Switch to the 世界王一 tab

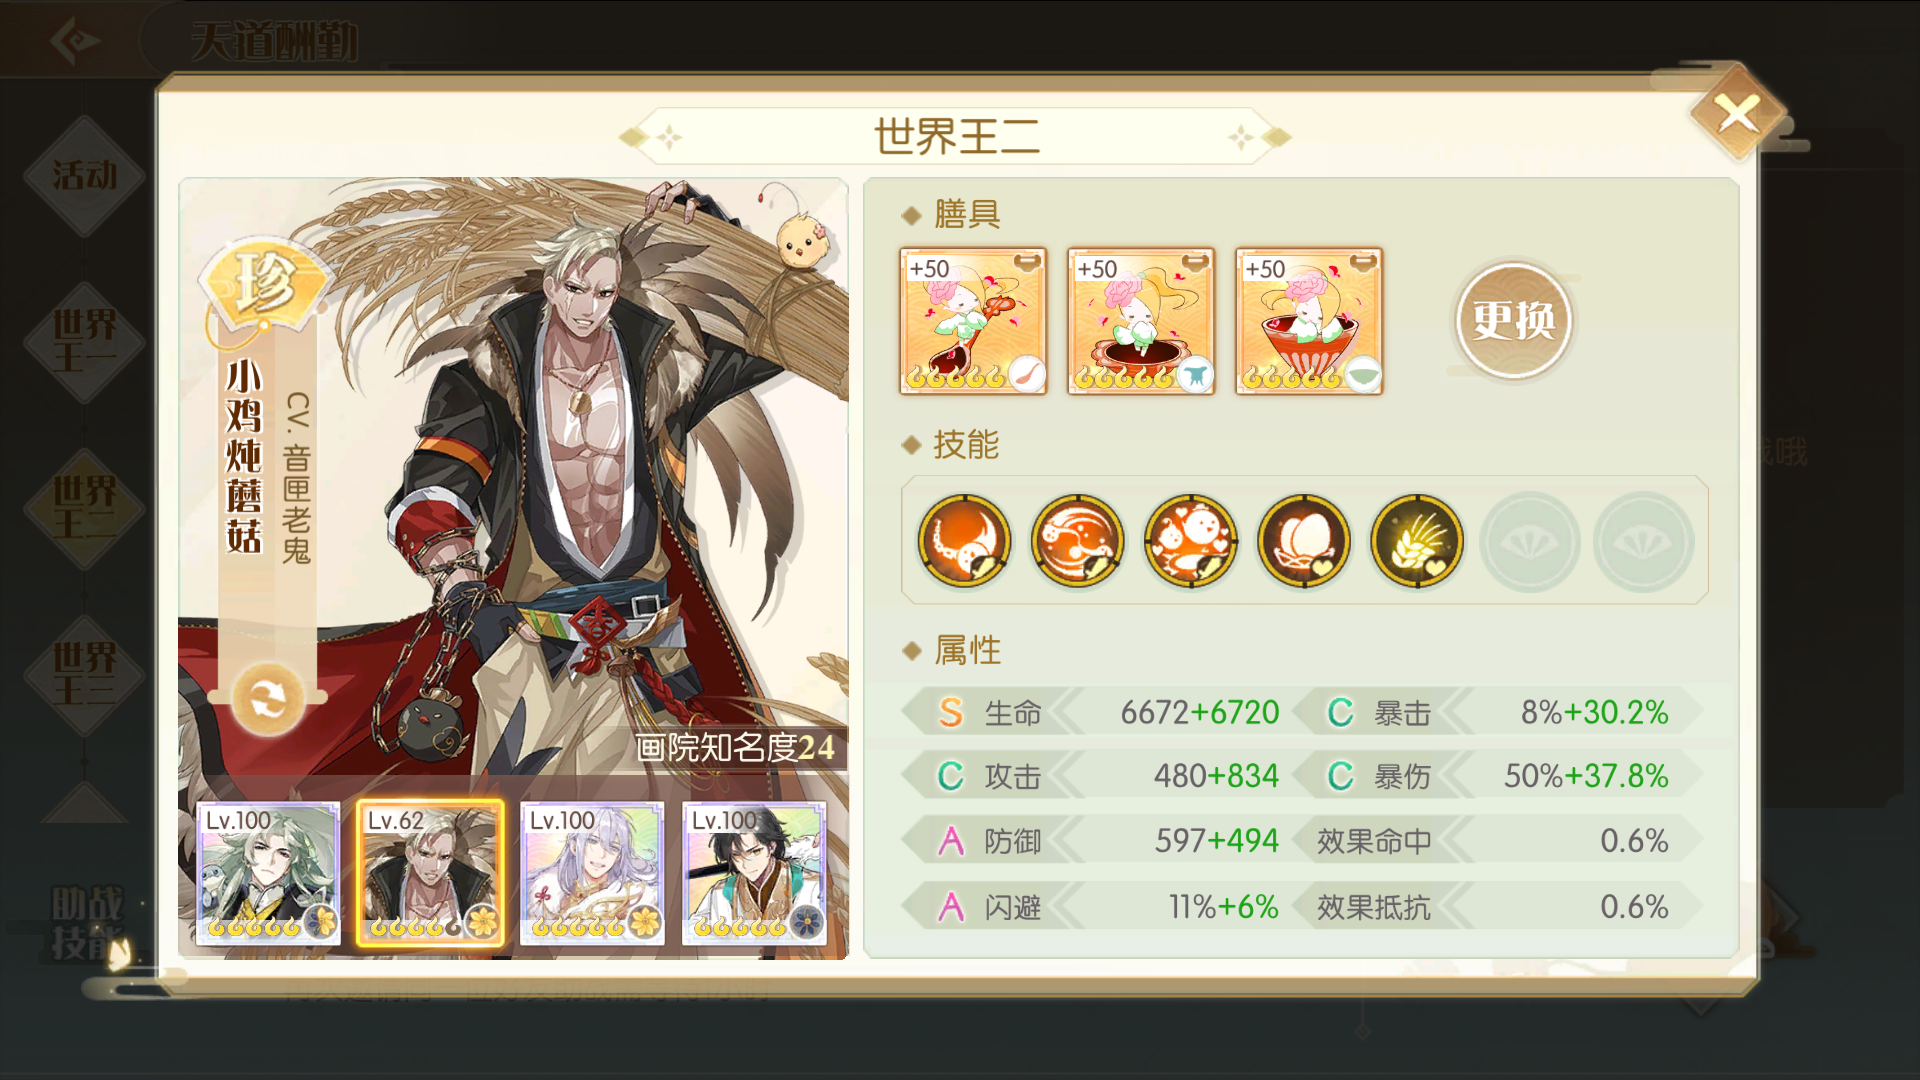[85, 342]
